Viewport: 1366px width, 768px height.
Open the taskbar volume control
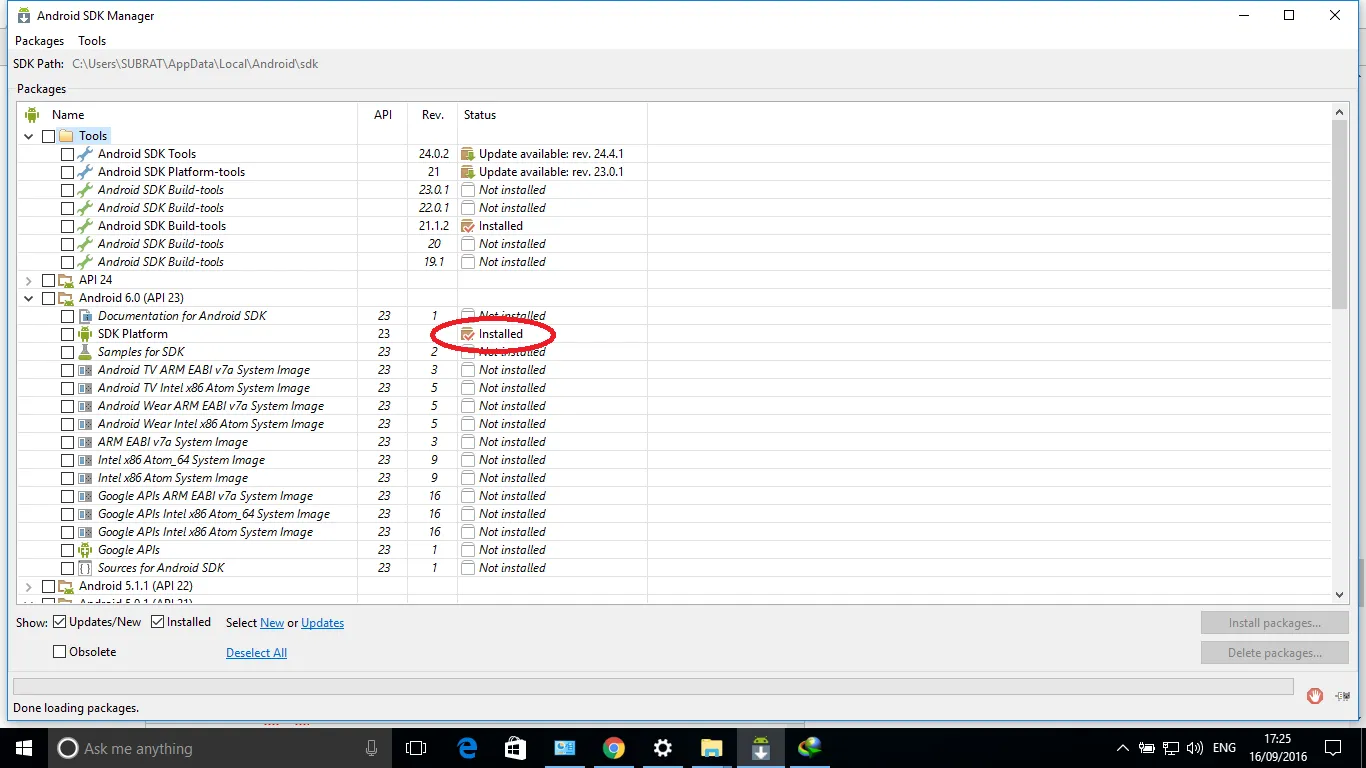tap(1194, 748)
